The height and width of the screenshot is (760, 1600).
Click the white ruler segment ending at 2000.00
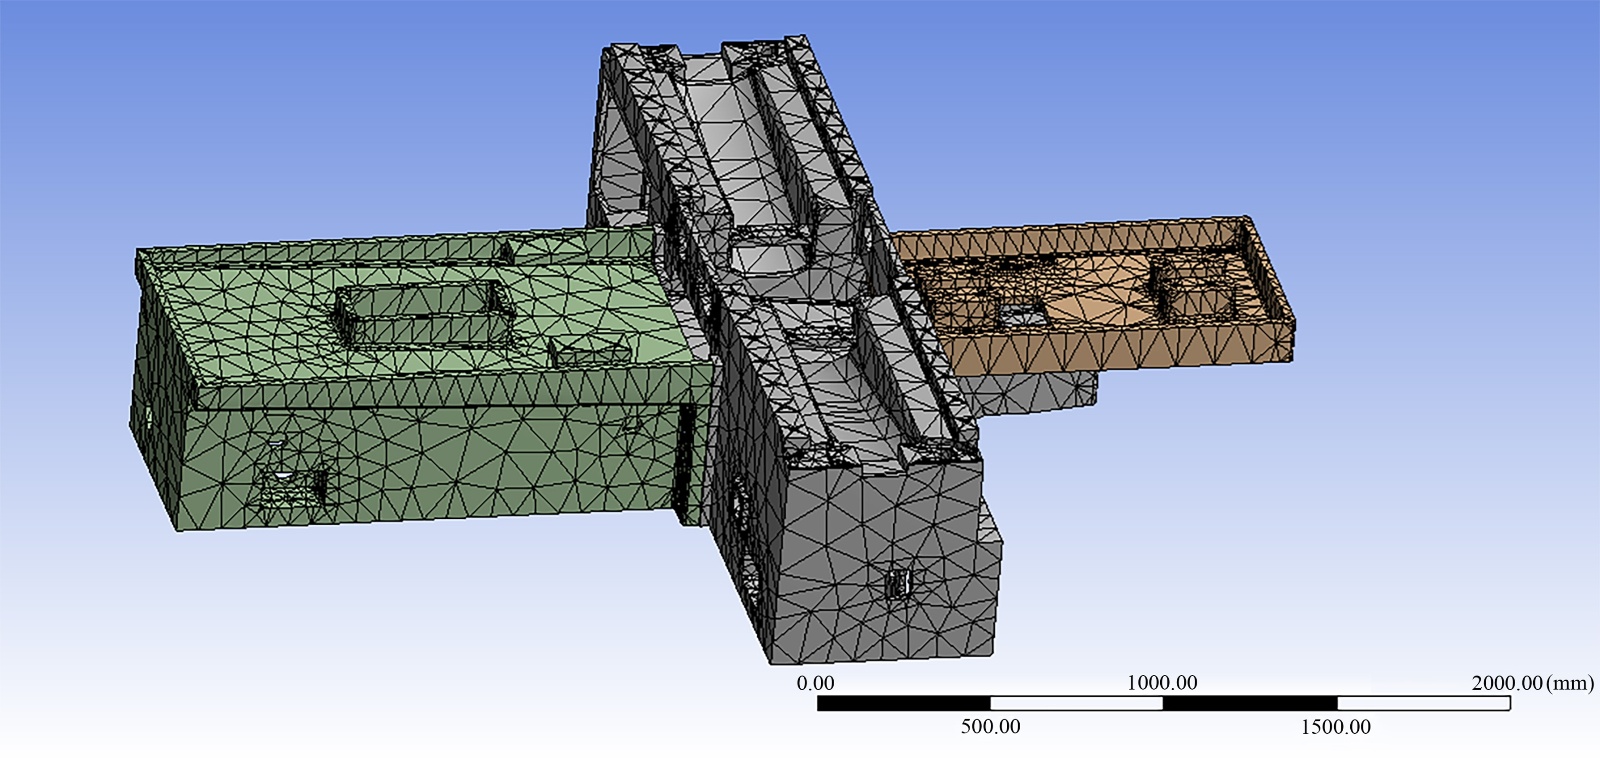point(1423,703)
